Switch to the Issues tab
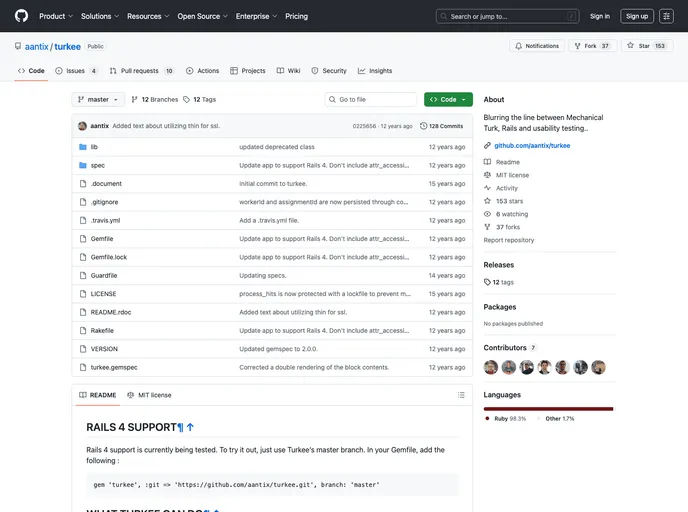 point(76,71)
